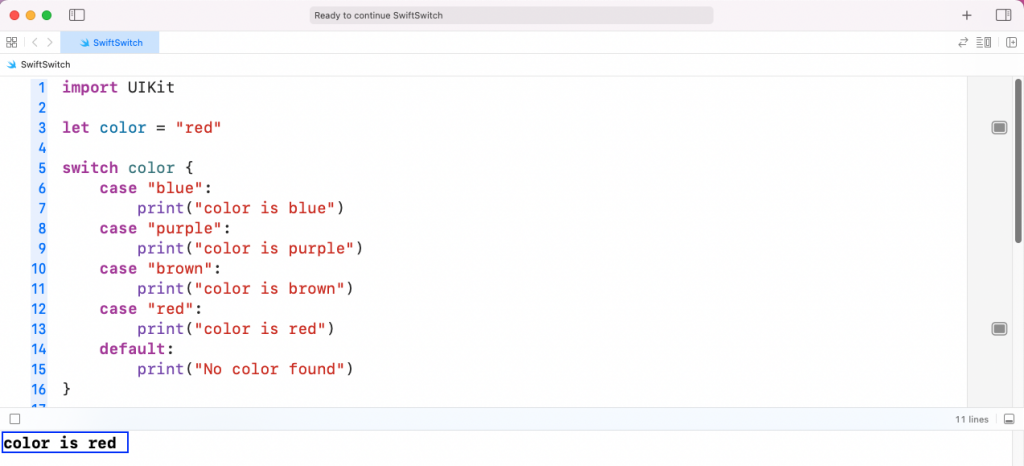Open the adjust editor options lines icon
The width and height of the screenshot is (1024, 466).
[x=984, y=42]
